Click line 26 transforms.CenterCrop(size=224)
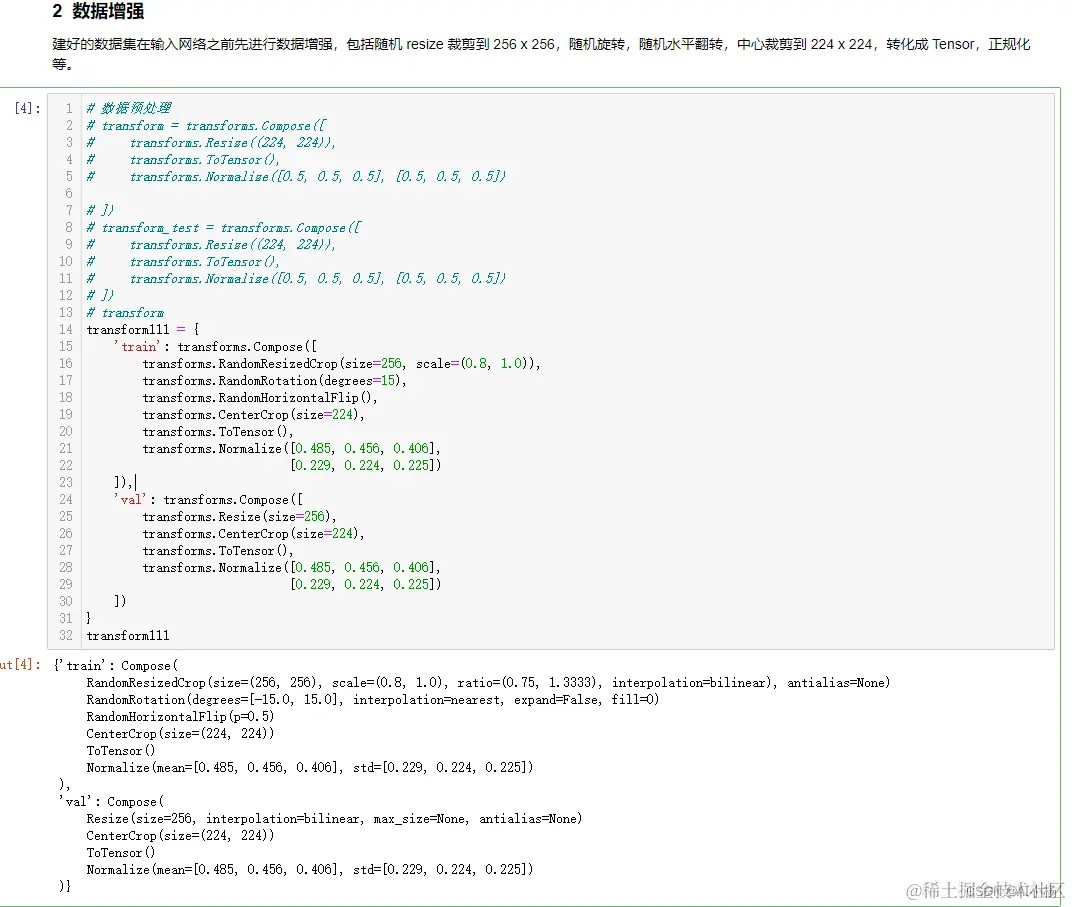This screenshot has width=1072, height=907. coord(253,534)
